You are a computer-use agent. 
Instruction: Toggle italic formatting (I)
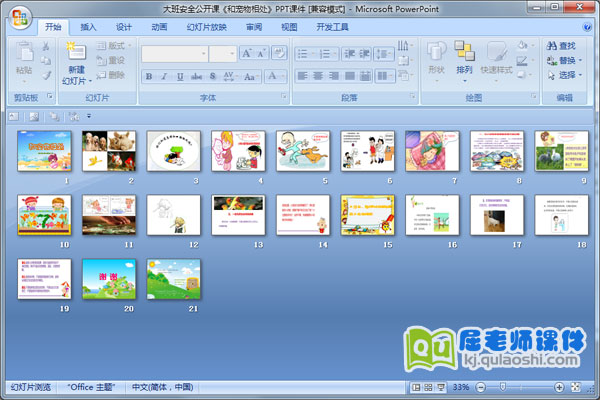point(164,76)
